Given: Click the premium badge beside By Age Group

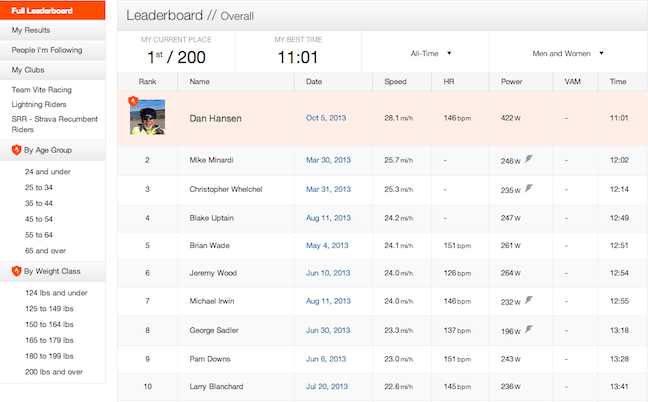Looking at the screenshot, I should coord(16,150).
